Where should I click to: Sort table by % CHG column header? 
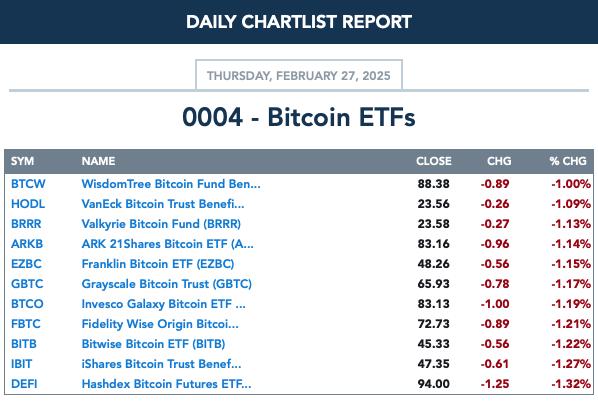[x=568, y=161]
